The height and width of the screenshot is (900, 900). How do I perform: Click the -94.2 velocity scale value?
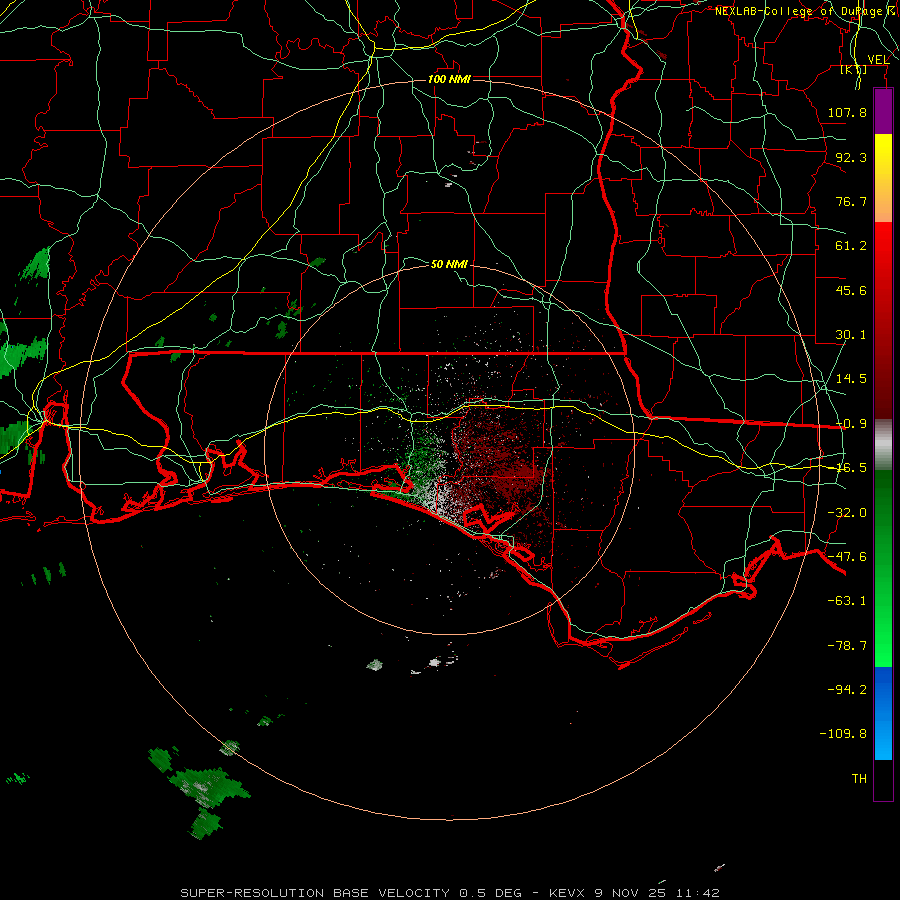(x=847, y=690)
